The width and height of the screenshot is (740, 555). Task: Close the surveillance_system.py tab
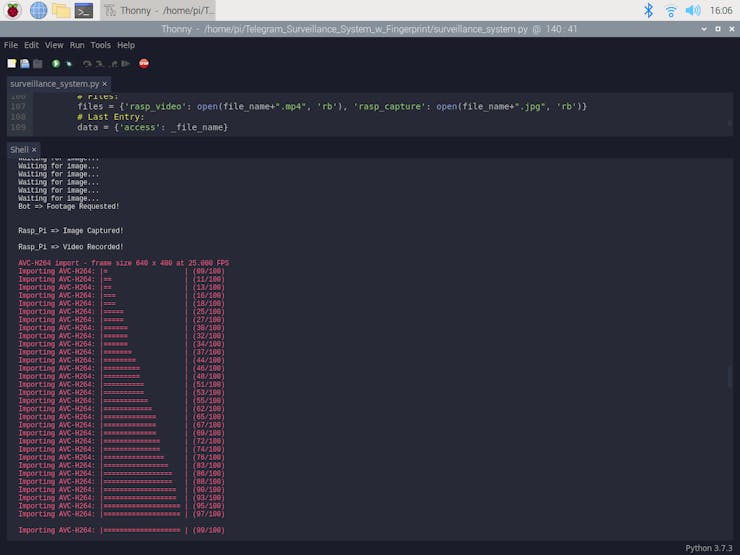tap(104, 84)
